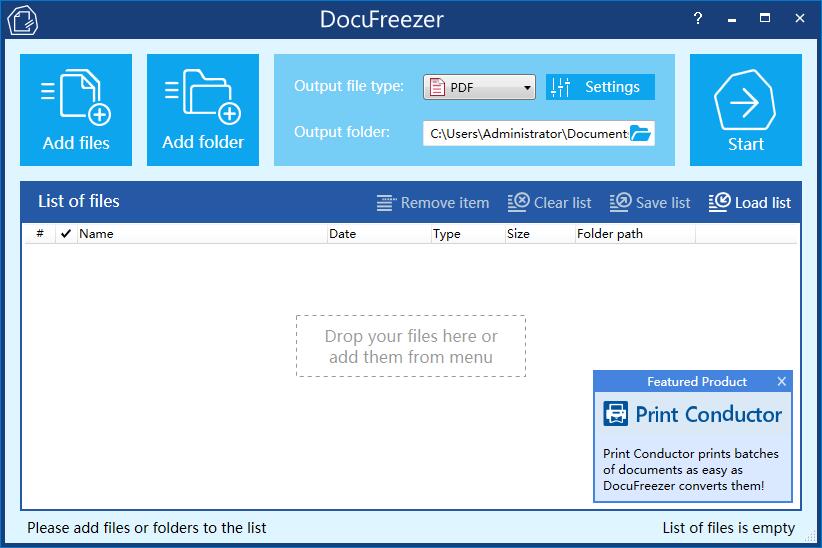Sort by the Name column header
822x548 pixels.
click(202, 234)
